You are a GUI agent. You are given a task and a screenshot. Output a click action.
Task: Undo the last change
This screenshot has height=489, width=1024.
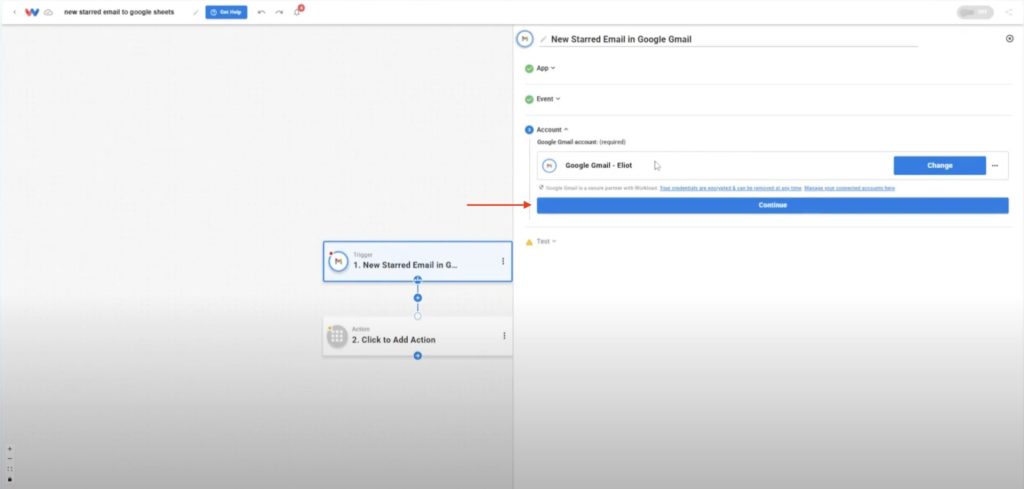[261, 12]
